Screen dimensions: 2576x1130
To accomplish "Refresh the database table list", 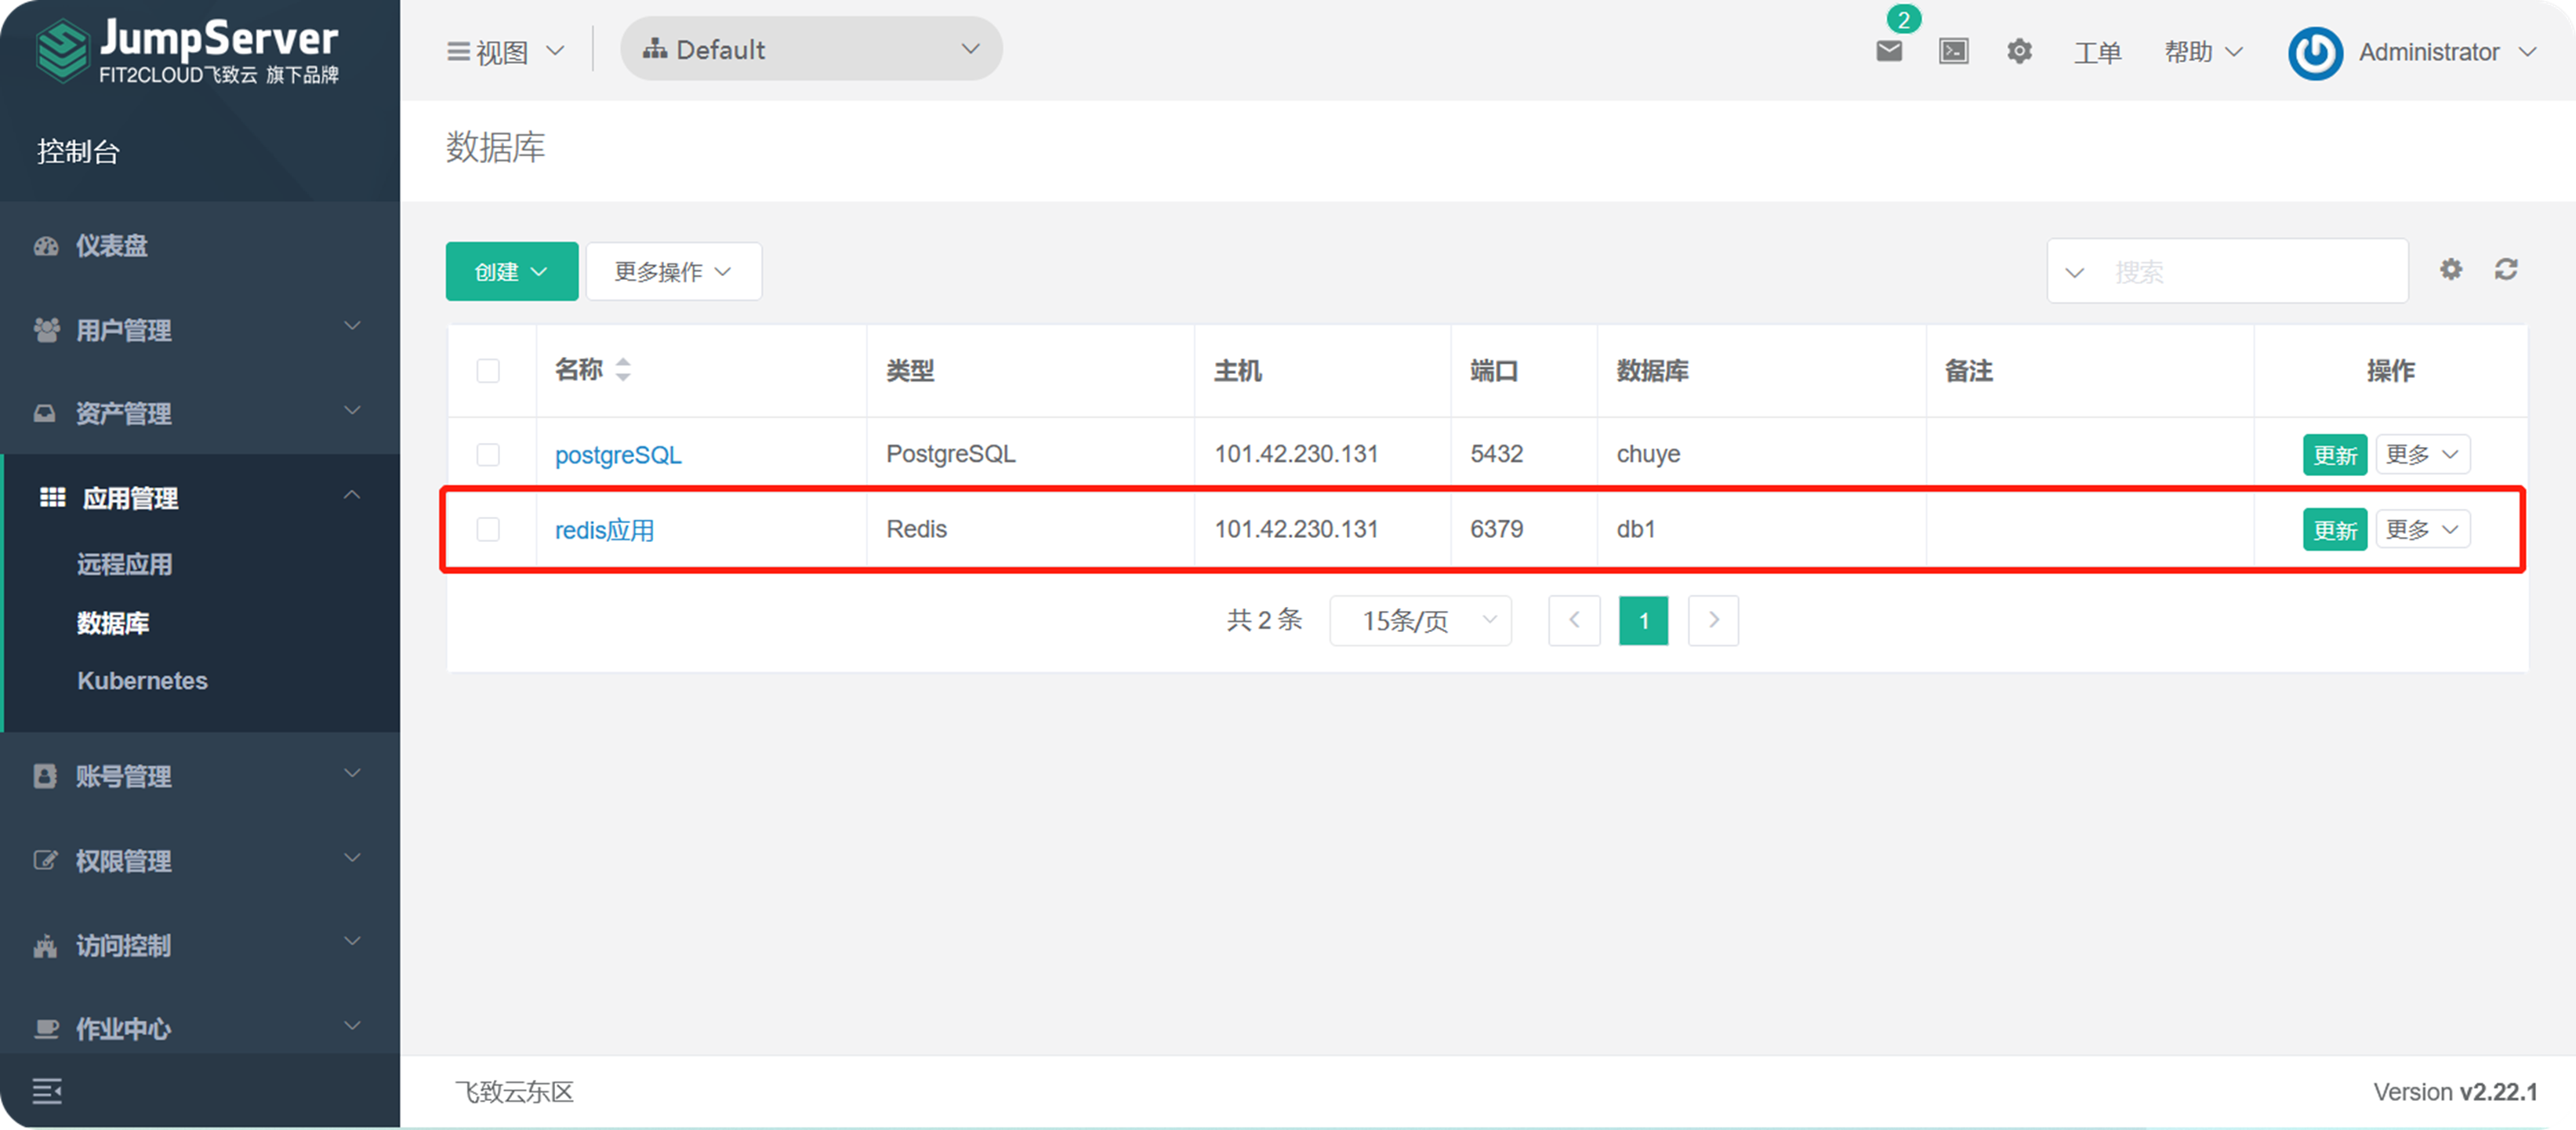I will point(2506,269).
